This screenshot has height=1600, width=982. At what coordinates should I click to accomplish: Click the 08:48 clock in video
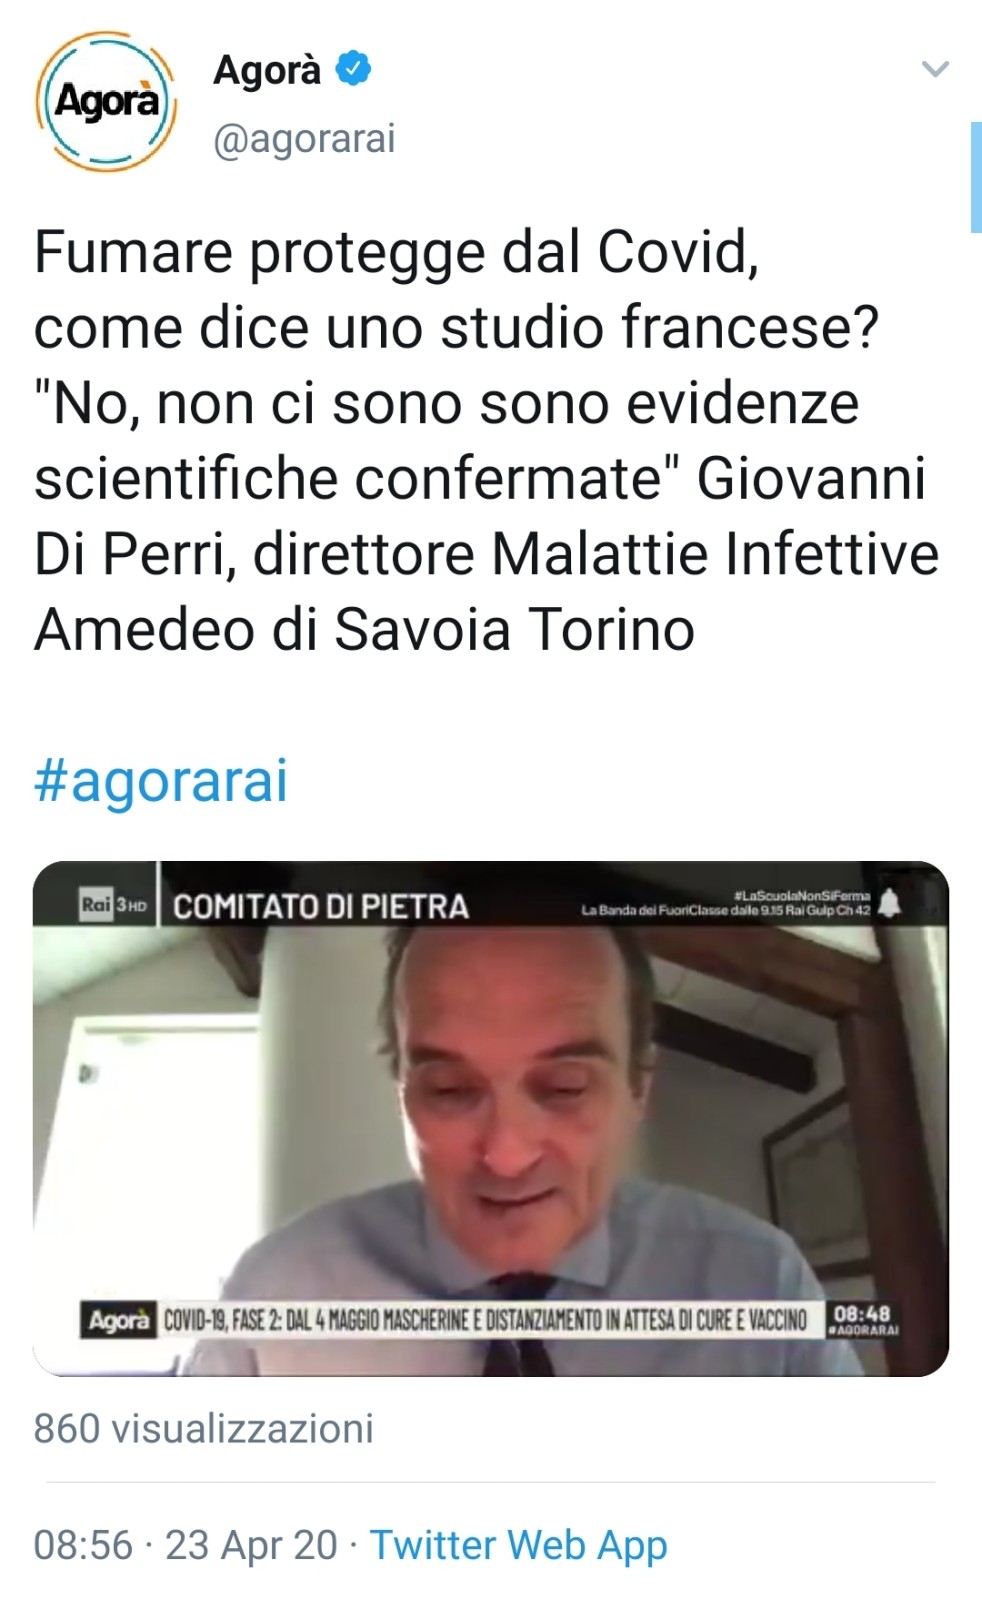pos(862,1313)
